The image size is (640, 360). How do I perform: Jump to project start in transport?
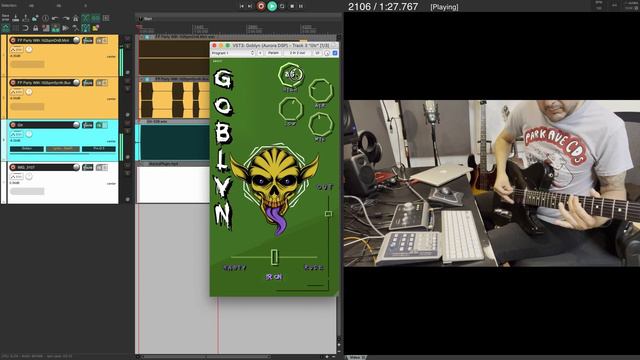pos(242,6)
